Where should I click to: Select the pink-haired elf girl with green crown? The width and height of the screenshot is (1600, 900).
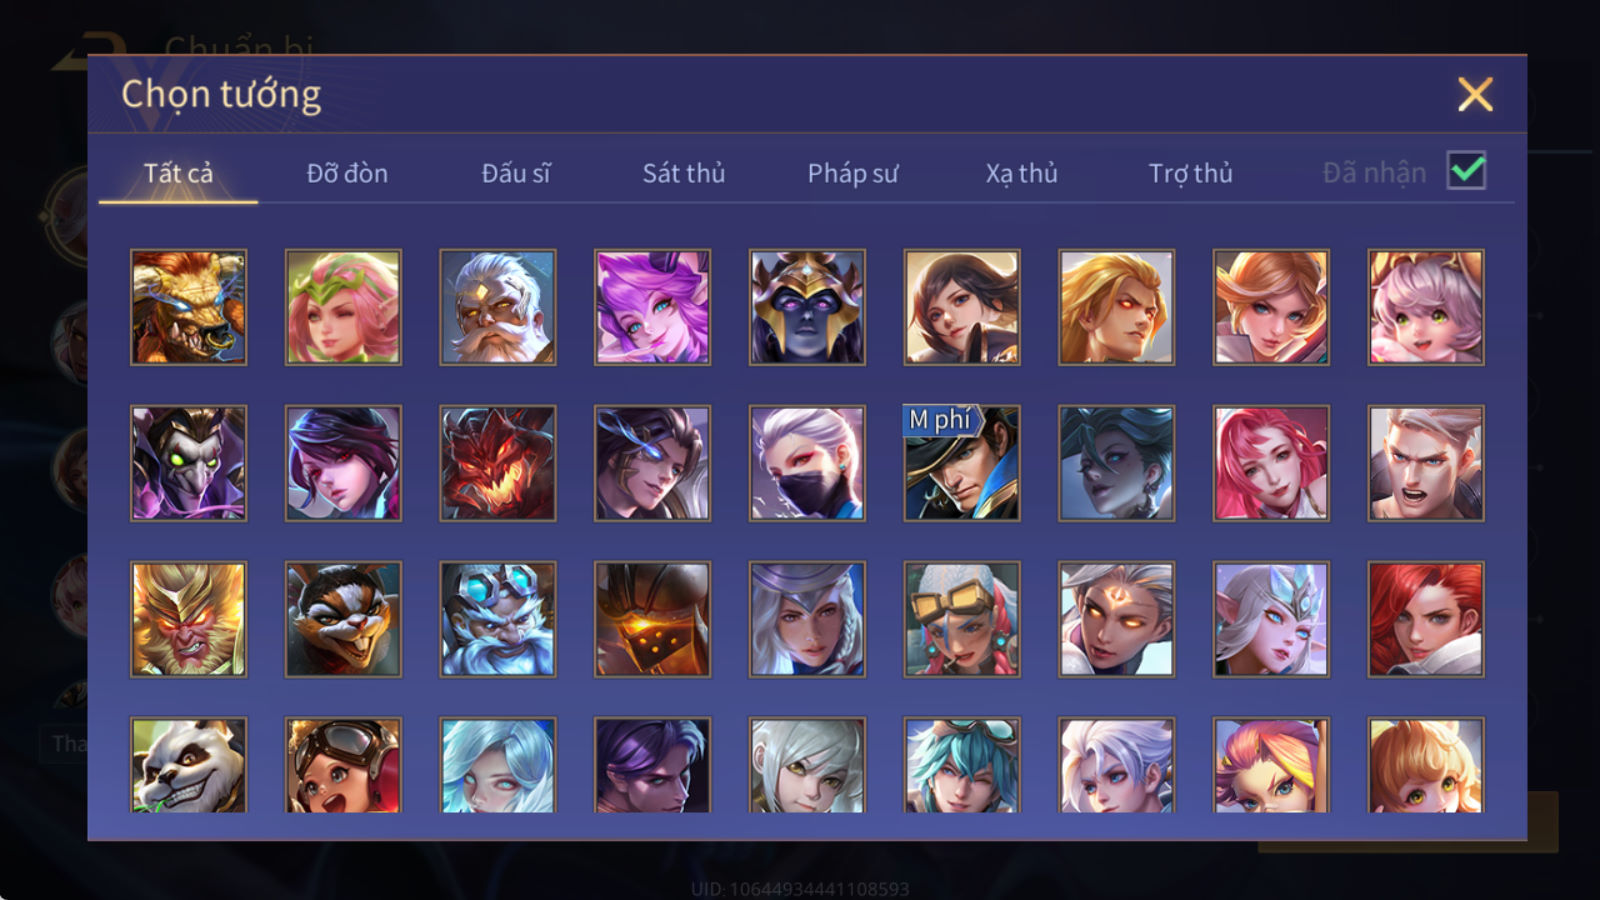pyautogui.click(x=343, y=307)
